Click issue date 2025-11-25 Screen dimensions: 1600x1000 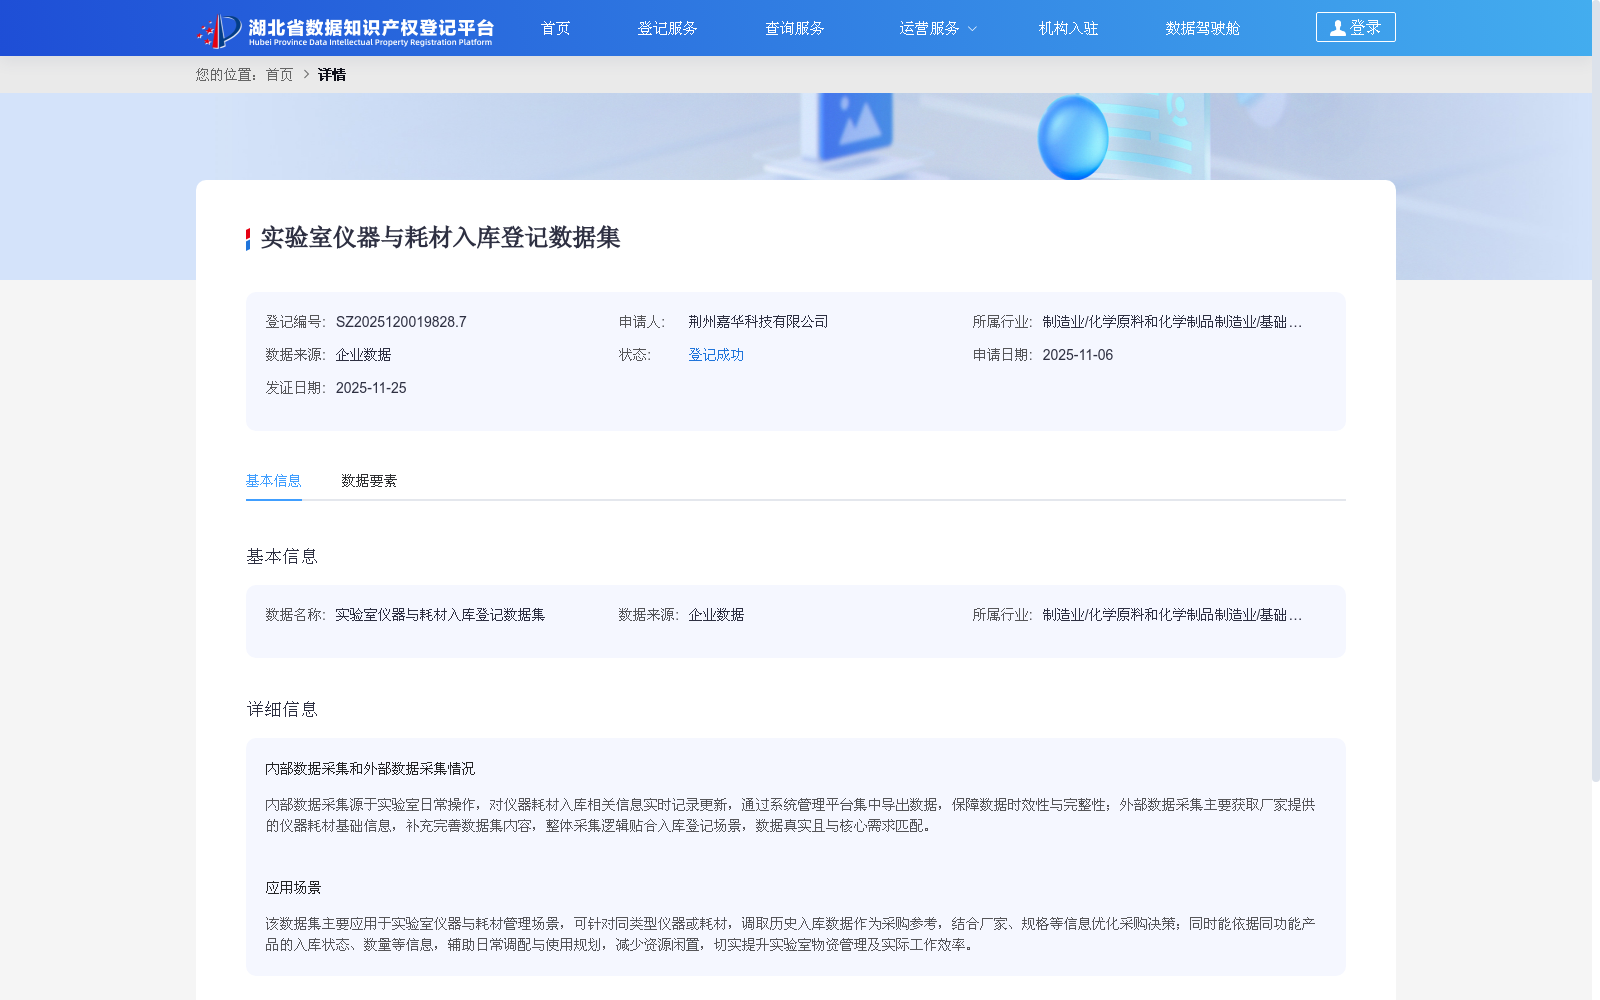371,388
